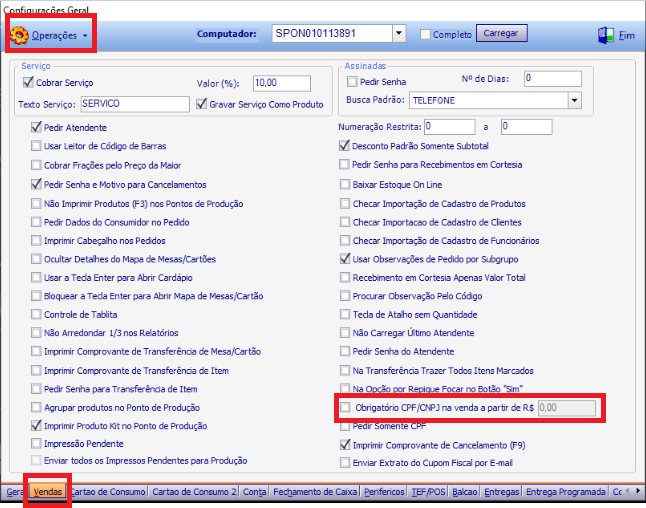The image size is (646, 508).
Task: Enable Pedir Dados do Consumidor no Pedido
Action: pyautogui.click(x=36, y=222)
